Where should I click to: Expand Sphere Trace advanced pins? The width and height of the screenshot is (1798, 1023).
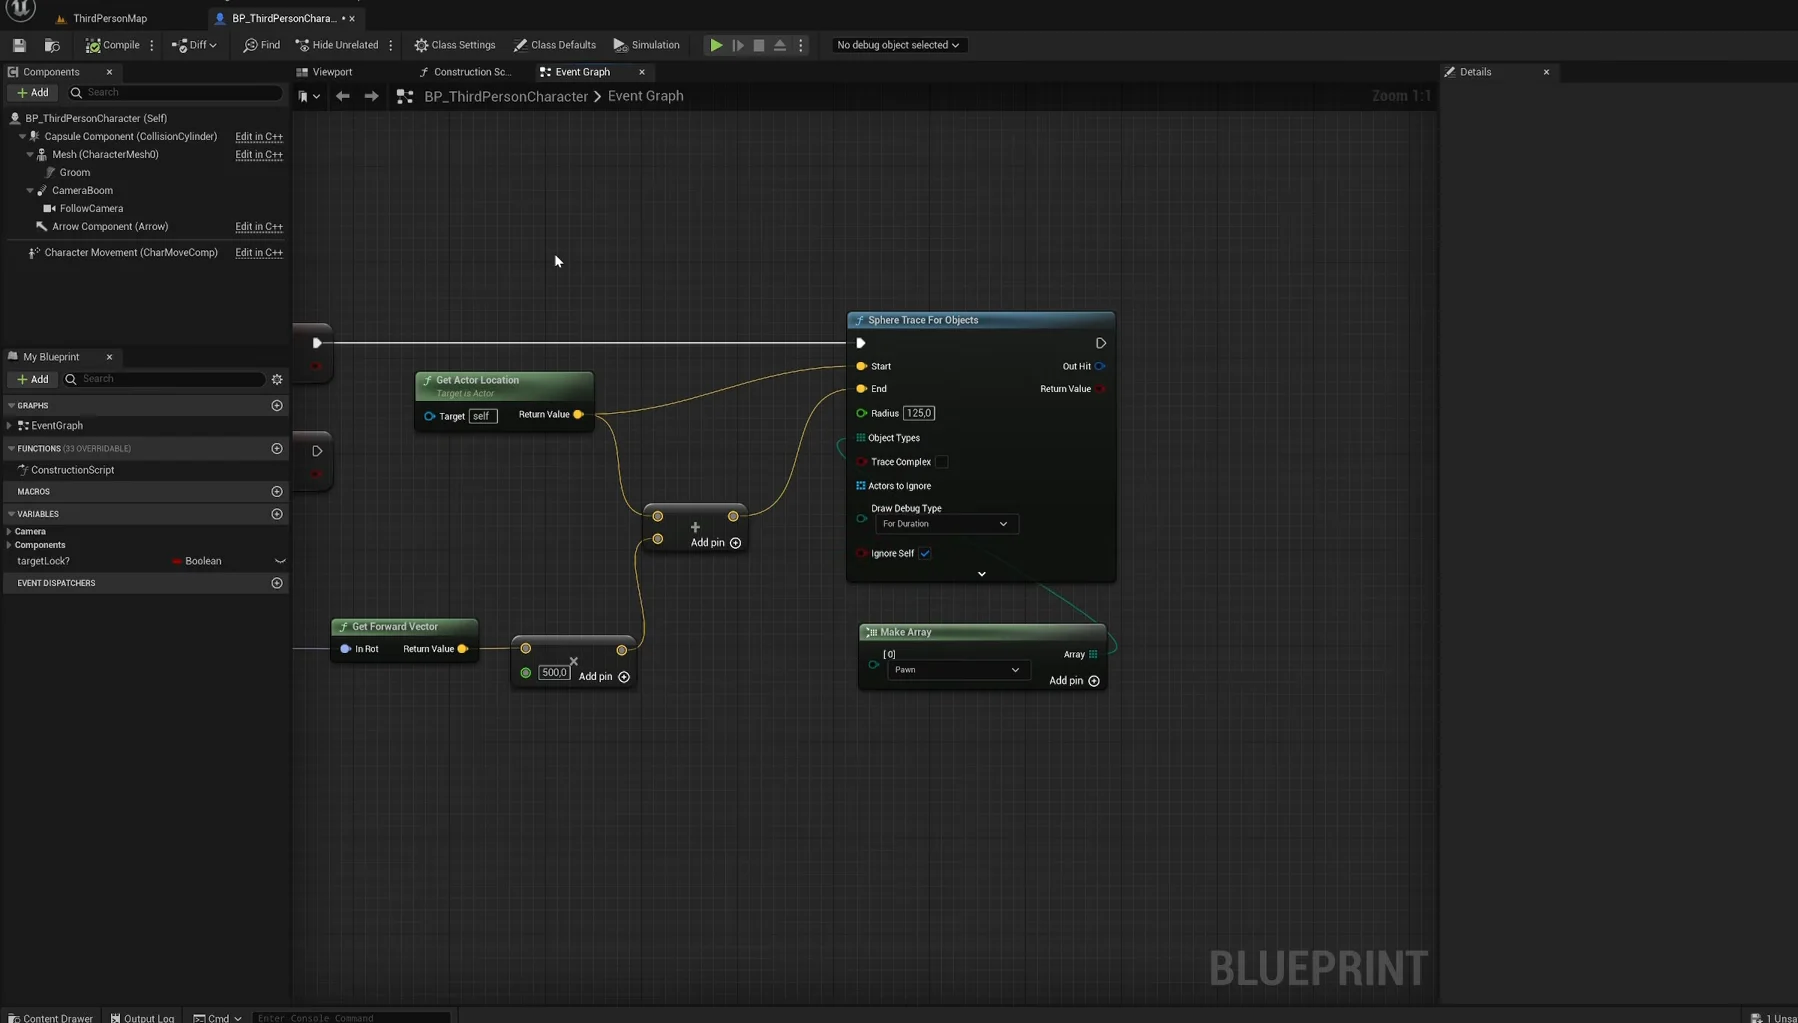pos(981,574)
